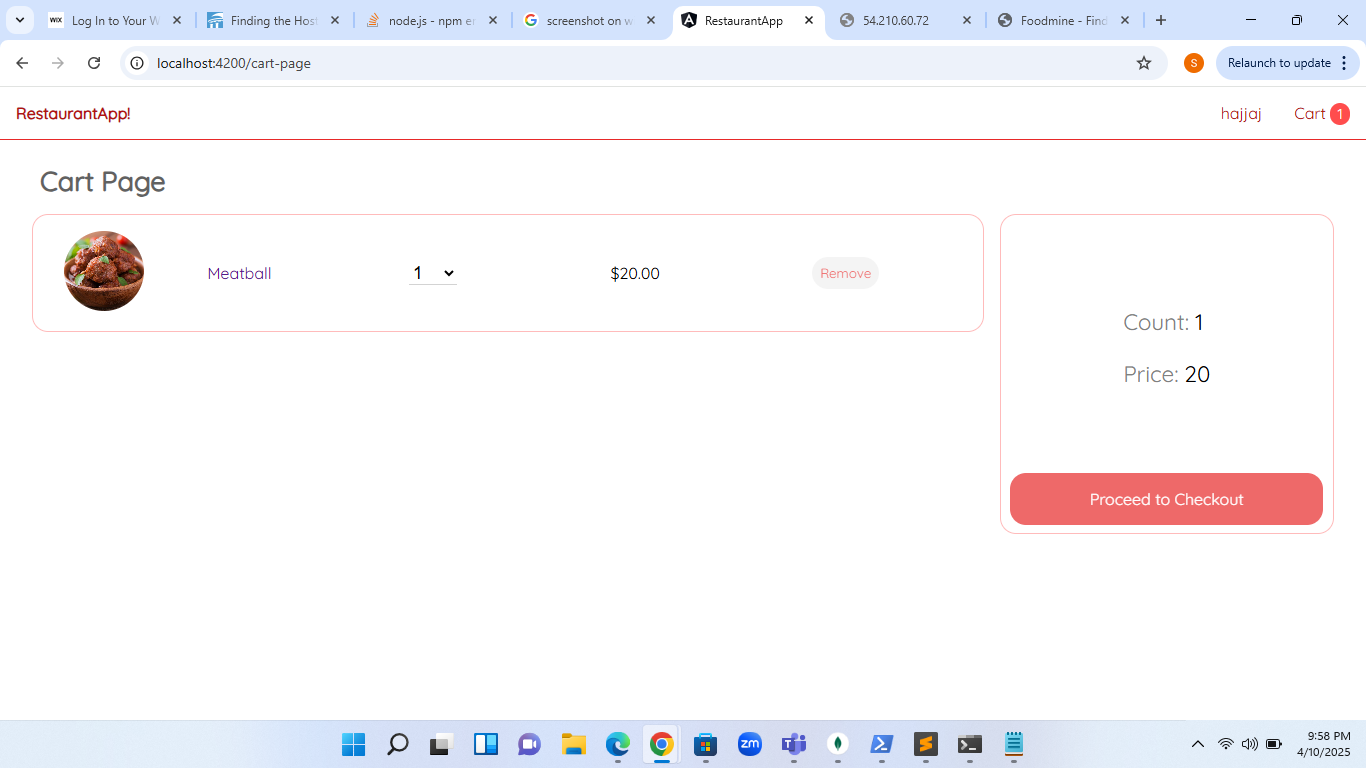The width and height of the screenshot is (1366, 768).
Task: Bookmark the page with the star icon
Action: pyautogui.click(x=1143, y=62)
